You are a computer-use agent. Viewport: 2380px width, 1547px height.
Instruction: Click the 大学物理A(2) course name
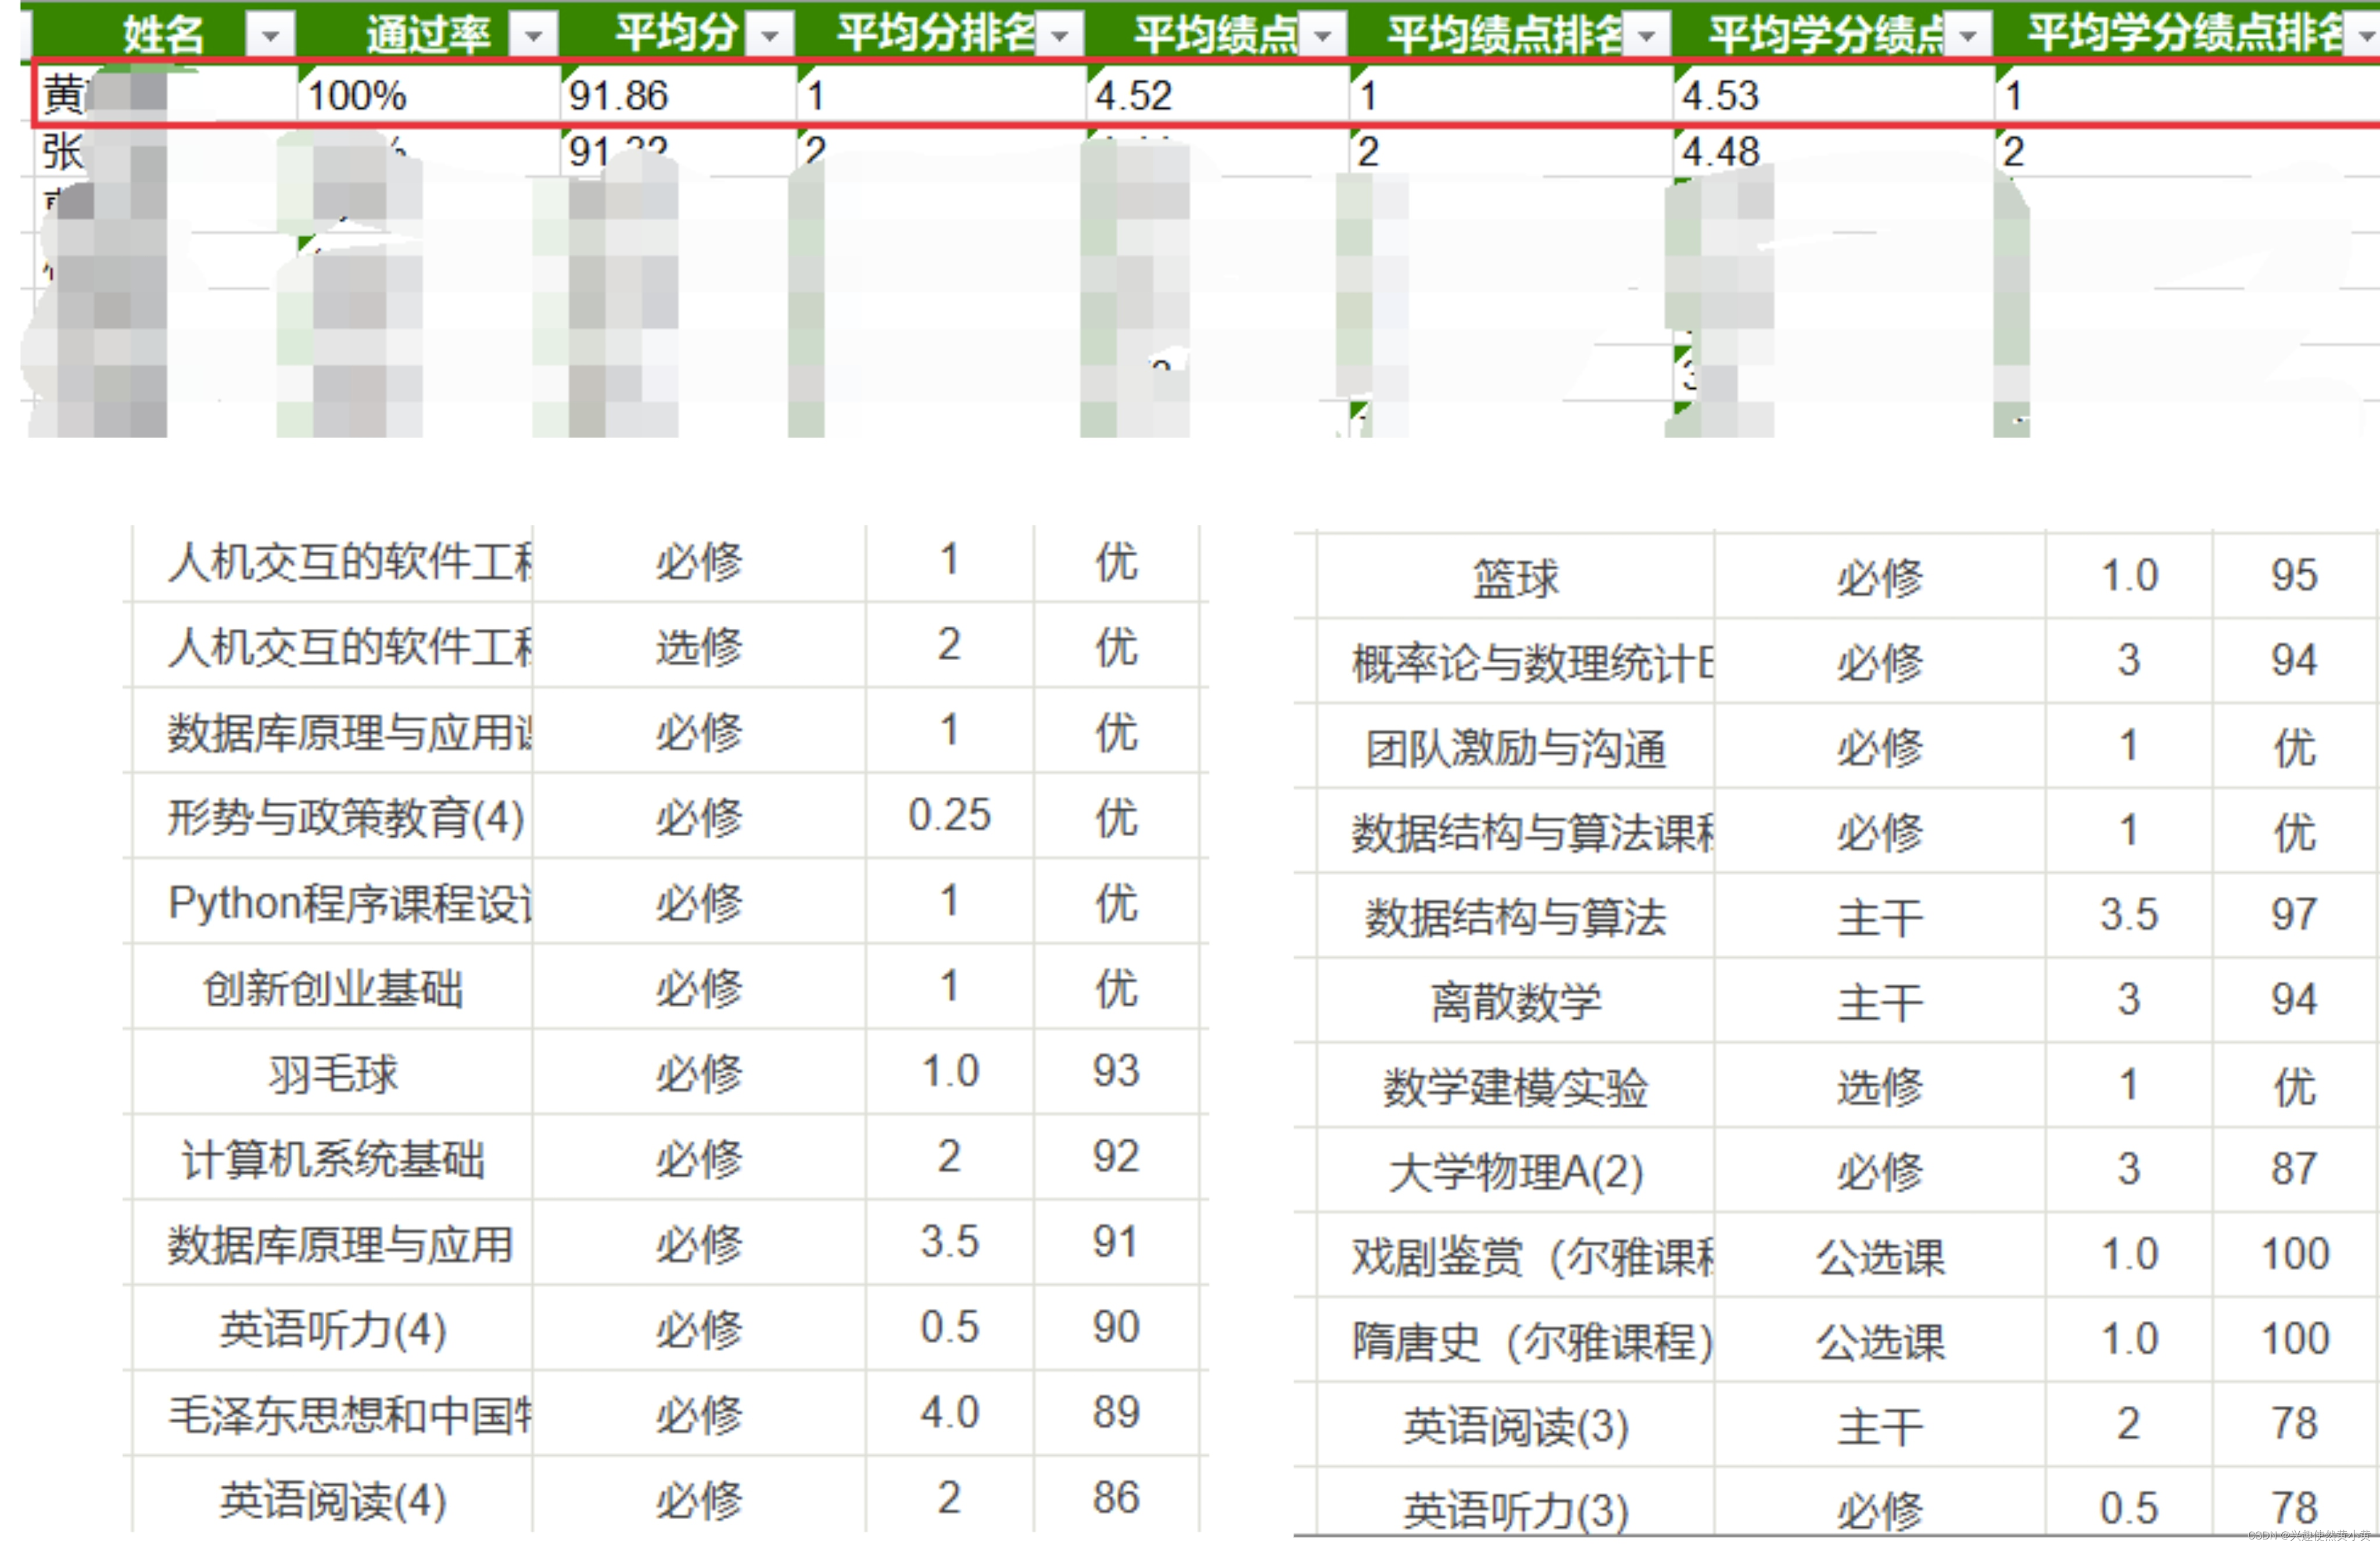(1515, 1171)
